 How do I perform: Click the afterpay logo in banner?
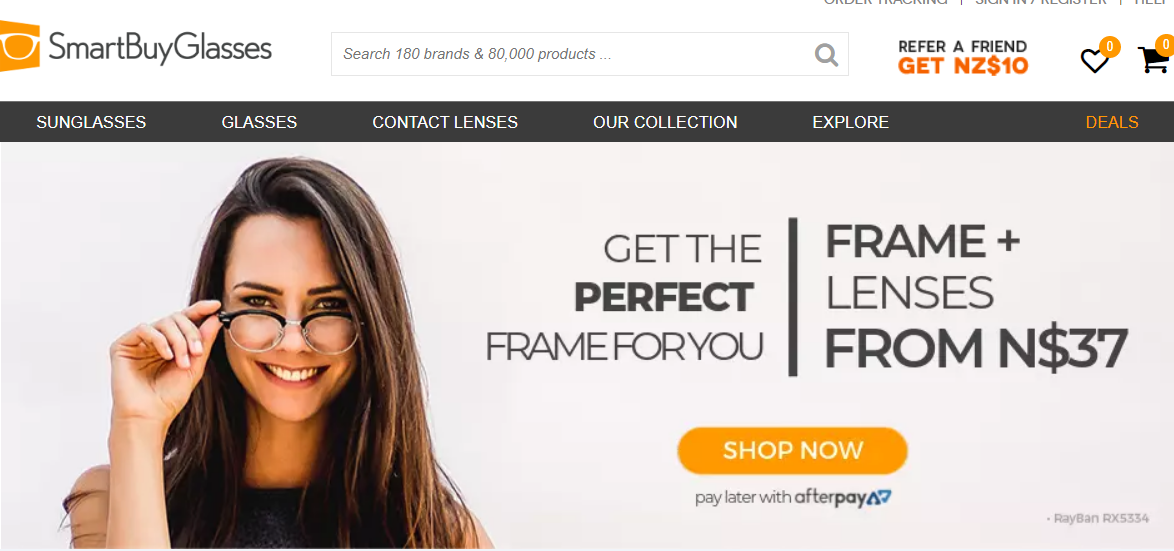pyautogui.click(x=843, y=497)
